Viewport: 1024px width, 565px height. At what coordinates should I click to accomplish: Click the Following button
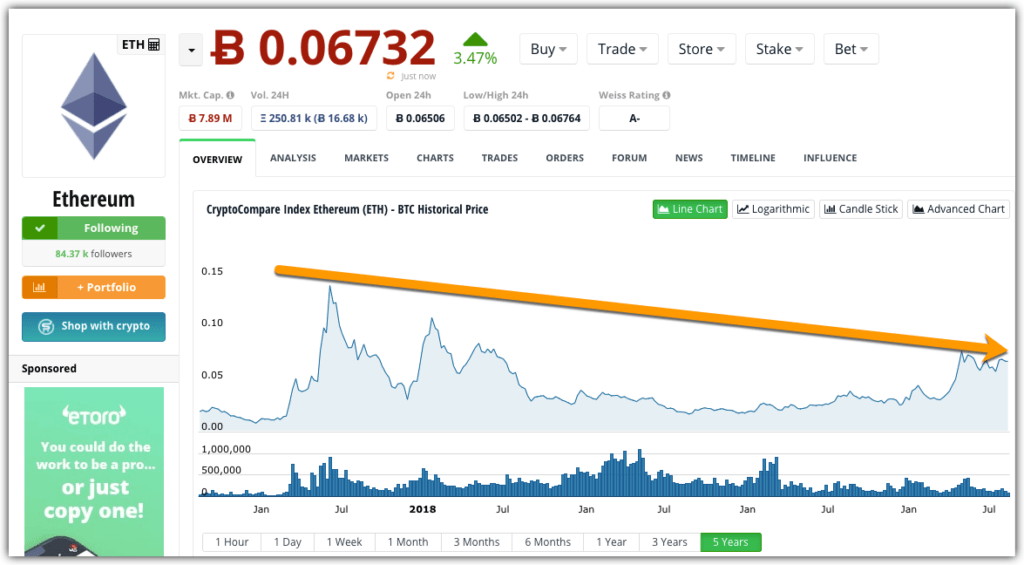93,228
